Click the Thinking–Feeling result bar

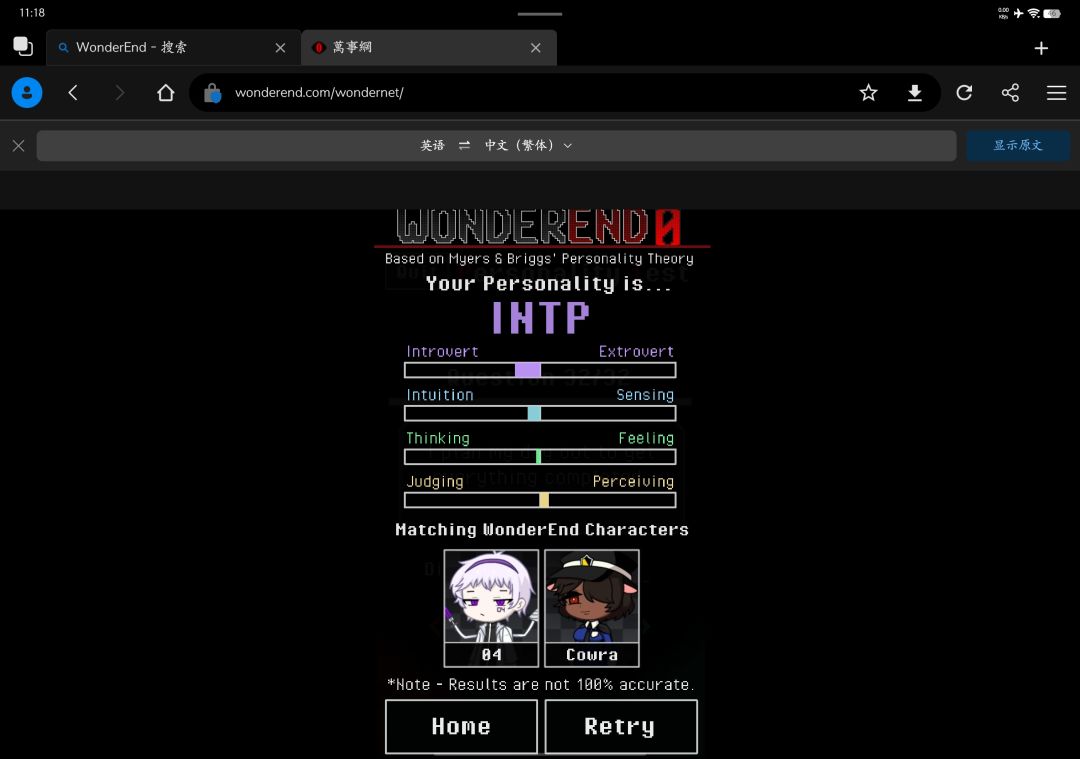click(x=540, y=457)
